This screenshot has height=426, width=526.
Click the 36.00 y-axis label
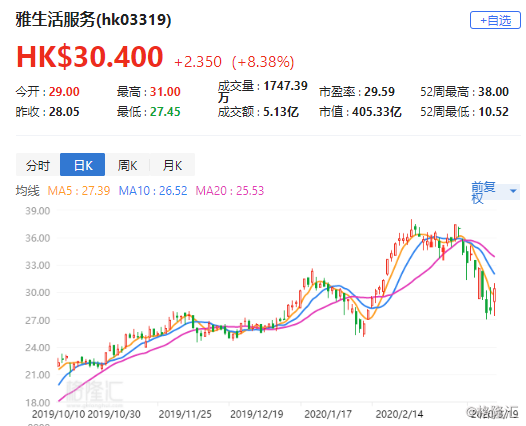pyautogui.click(x=38, y=238)
